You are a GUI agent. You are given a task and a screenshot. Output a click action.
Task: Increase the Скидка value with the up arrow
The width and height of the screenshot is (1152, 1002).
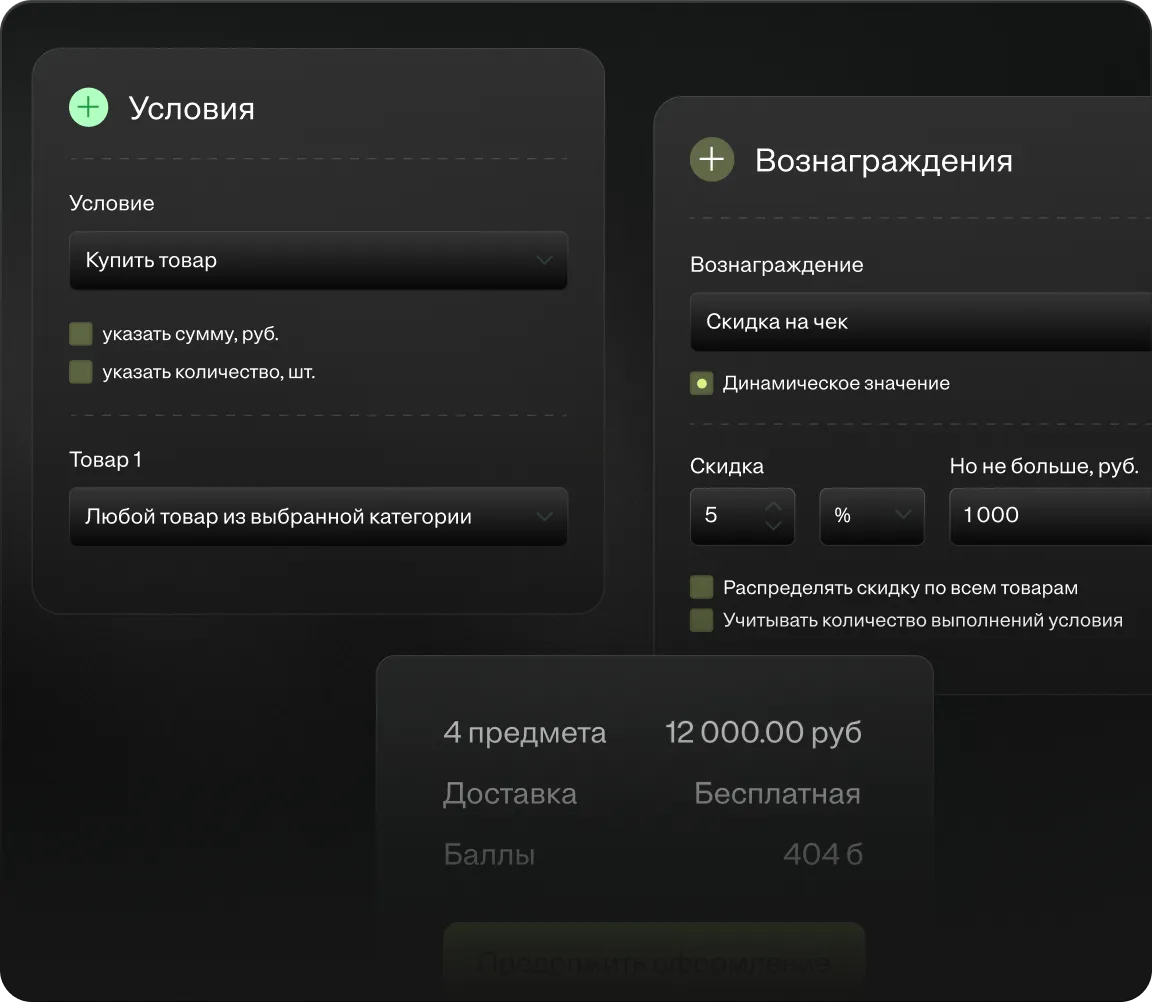(773, 507)
